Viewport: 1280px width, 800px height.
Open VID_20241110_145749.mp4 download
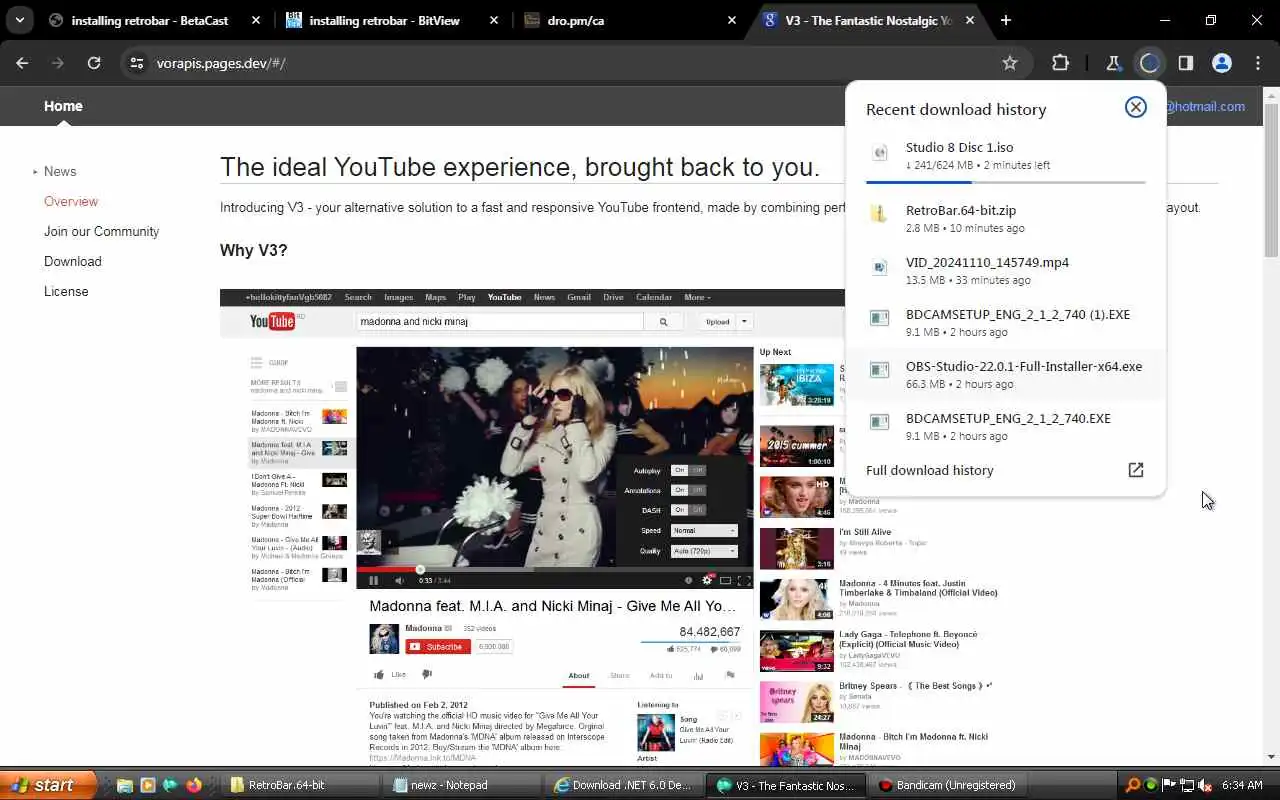click(x=1006, y=271)
